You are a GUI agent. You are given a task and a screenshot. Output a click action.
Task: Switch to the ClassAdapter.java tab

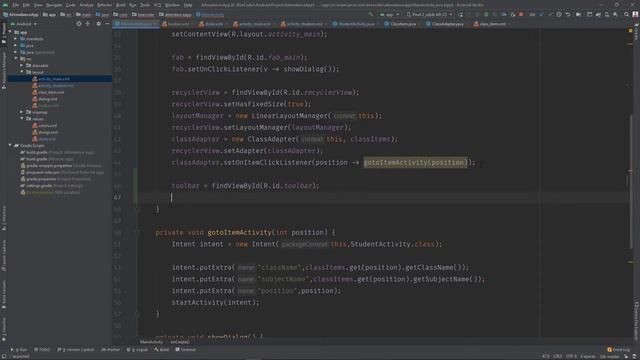pos(445,24)
